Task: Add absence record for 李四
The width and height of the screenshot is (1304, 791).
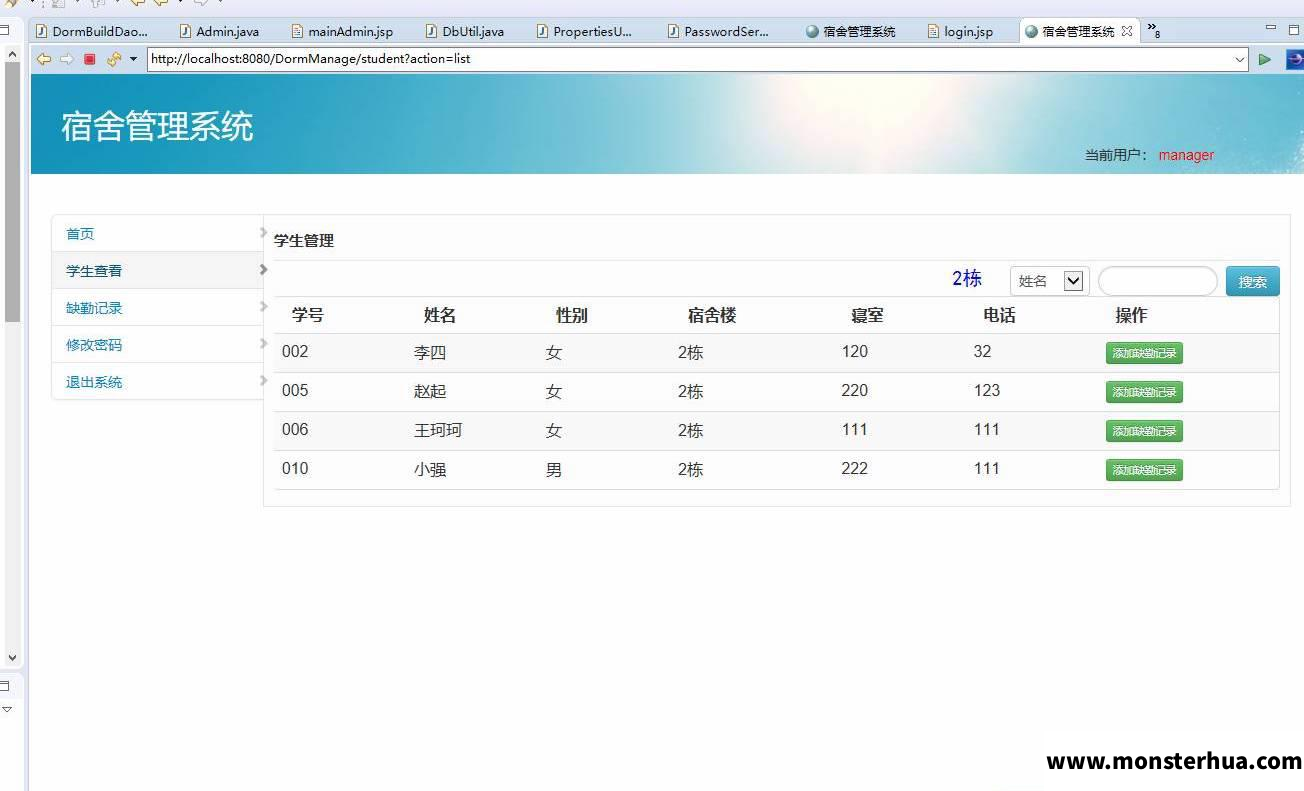Action: click(1144, 353)
